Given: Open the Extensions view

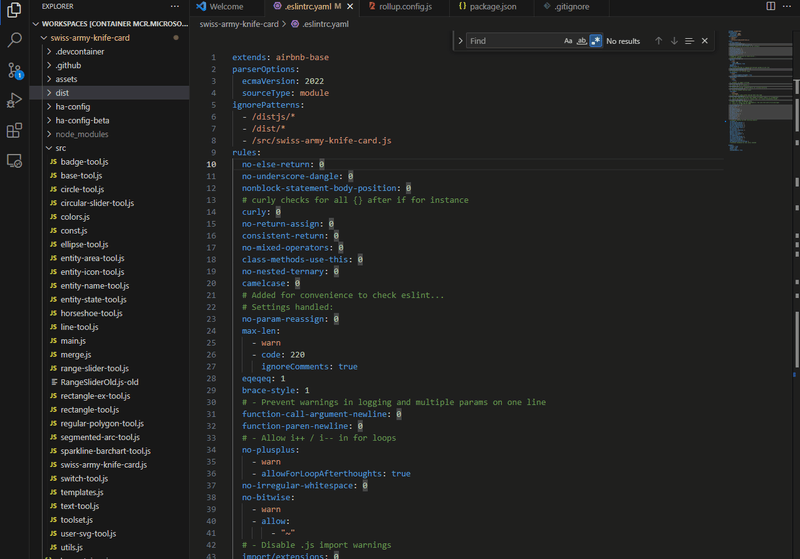Looking at the screenshot, I should [x=14, y=131].
